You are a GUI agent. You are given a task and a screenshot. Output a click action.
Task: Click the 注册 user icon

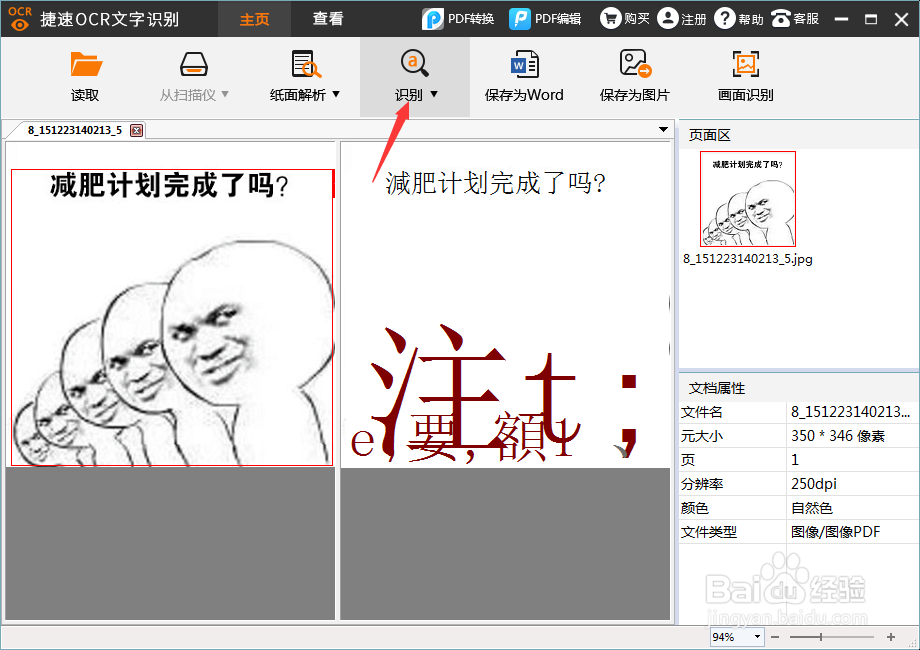point(668,18)
